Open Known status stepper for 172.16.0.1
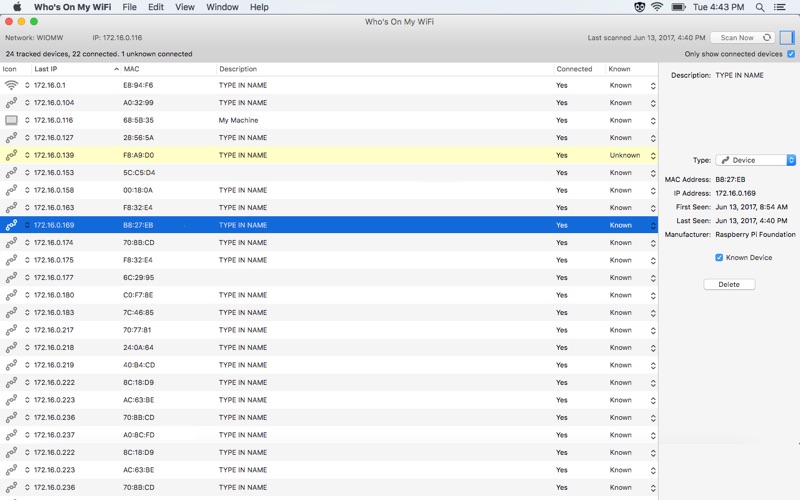800x500 pixels. click(653, 86)
